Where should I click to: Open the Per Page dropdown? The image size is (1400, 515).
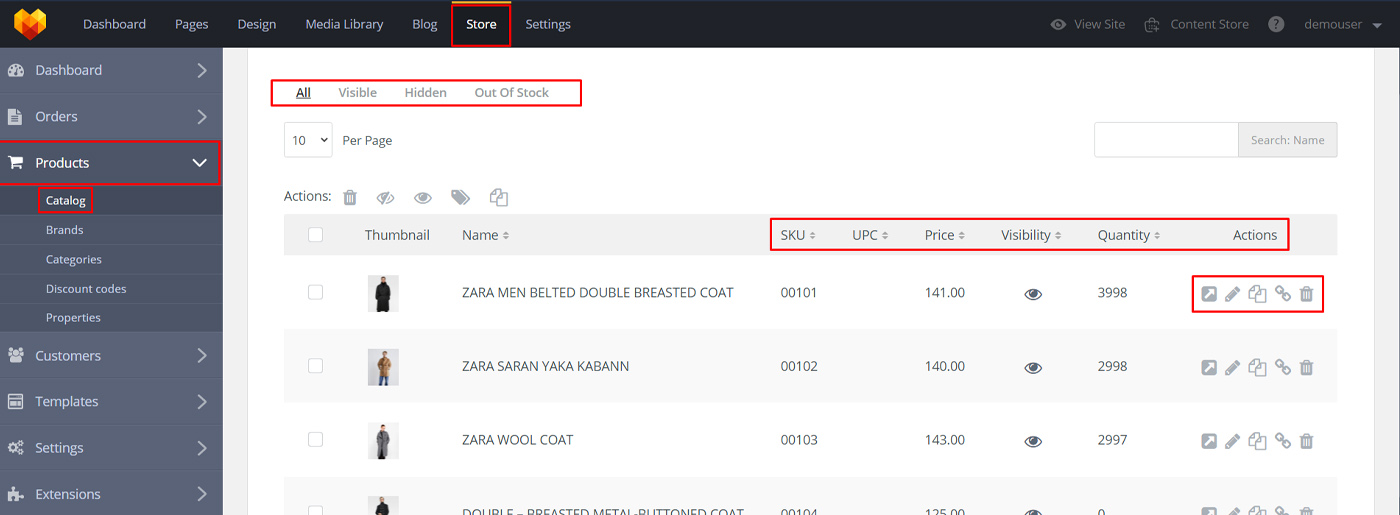(x=308, y=140)
